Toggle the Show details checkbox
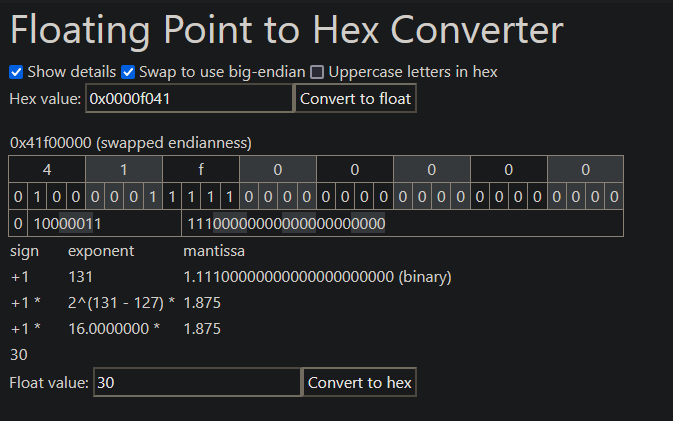 pos(16,72)
